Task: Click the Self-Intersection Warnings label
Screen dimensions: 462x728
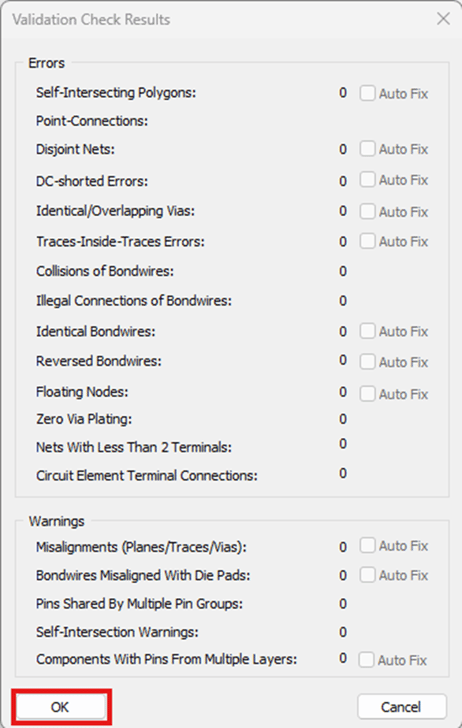Action: click(117, 632)
